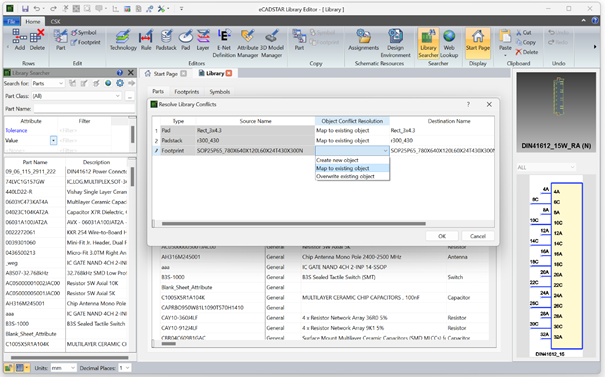Click the globe icon in Library Searcher

[x=108, y=83]
